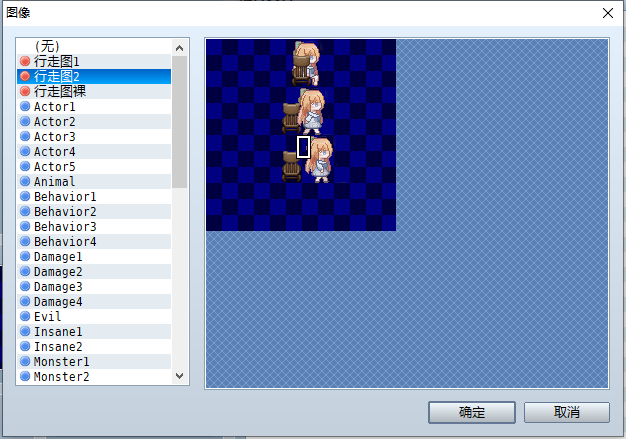Select the (无) none entry

point(94,46)
